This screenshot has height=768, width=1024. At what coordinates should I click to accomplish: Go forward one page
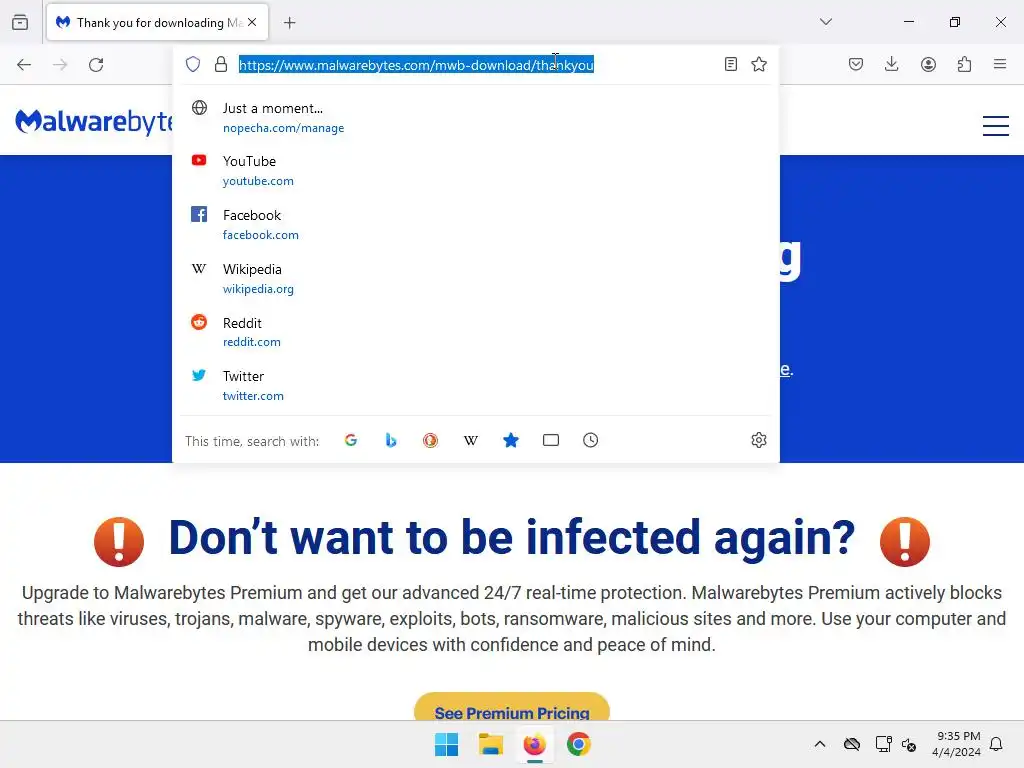point(60,65)
